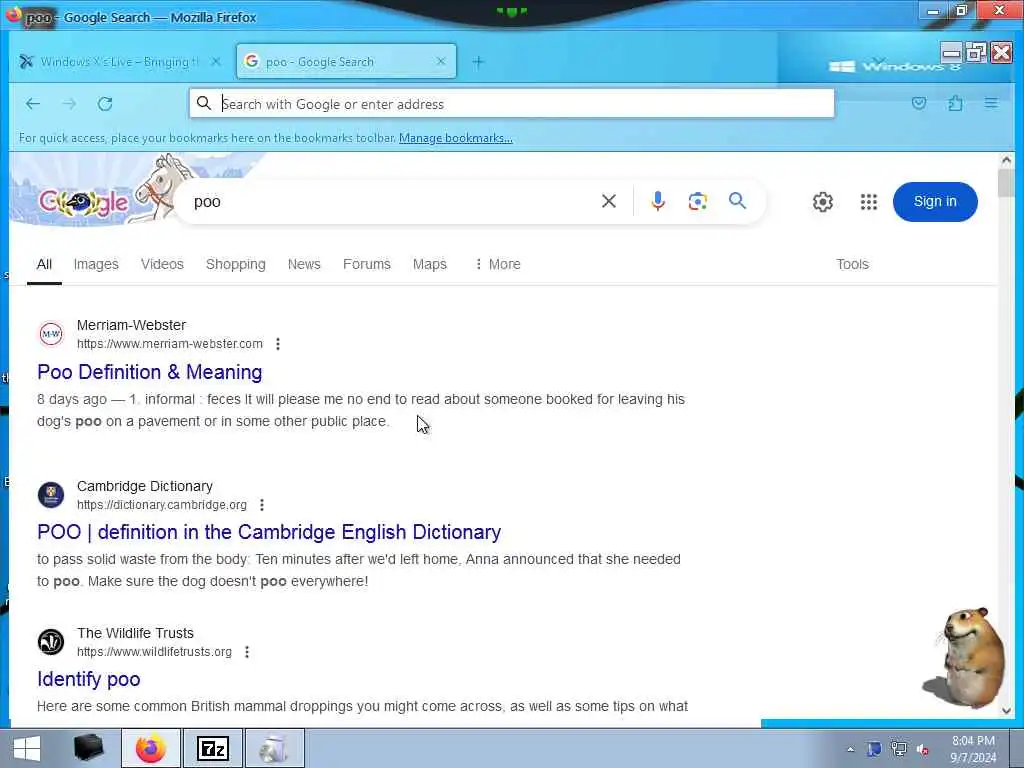Switch to Forums results
The height and width of the screenshot is (768, 1024).
click(x=367, y=264)
